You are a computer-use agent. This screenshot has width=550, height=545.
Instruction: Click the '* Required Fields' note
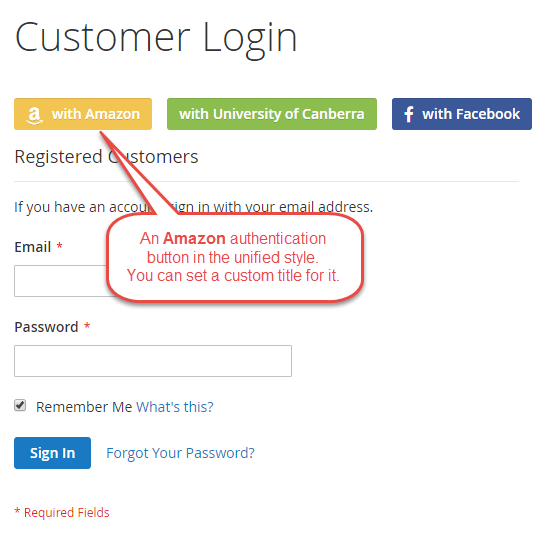pyautogui.click(x=62, y=512)
